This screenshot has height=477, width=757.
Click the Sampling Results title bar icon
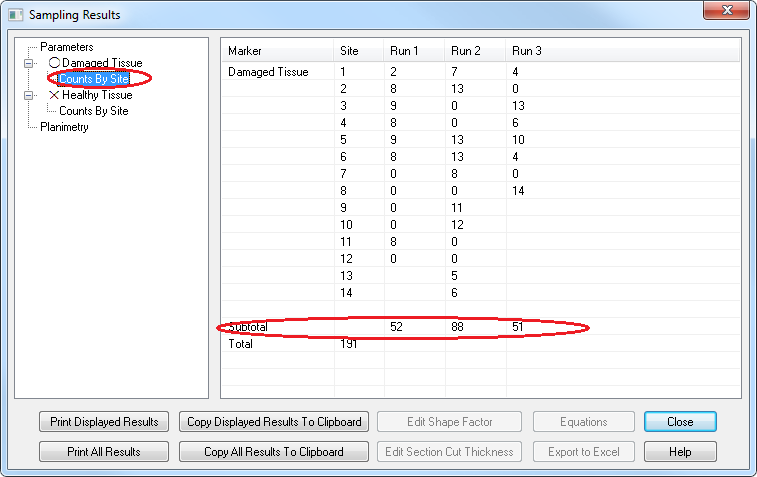[x=15, y=15]
